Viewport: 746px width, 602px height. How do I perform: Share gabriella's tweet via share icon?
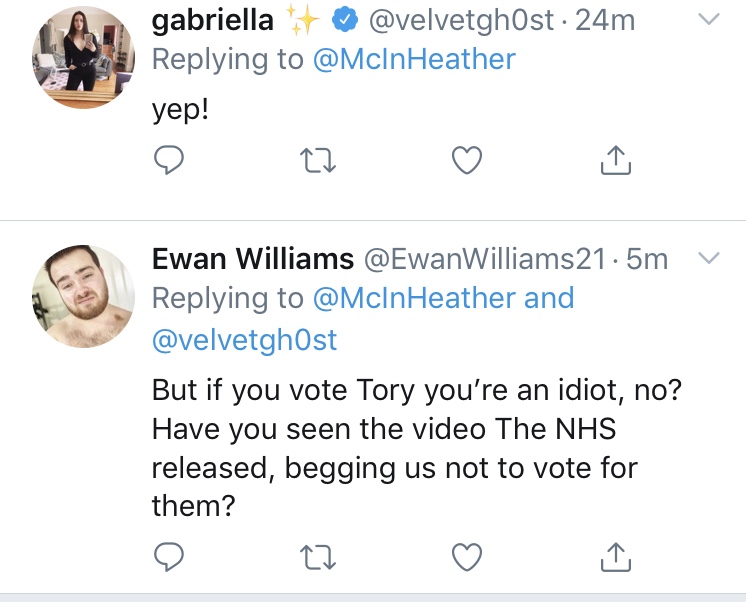616,160
